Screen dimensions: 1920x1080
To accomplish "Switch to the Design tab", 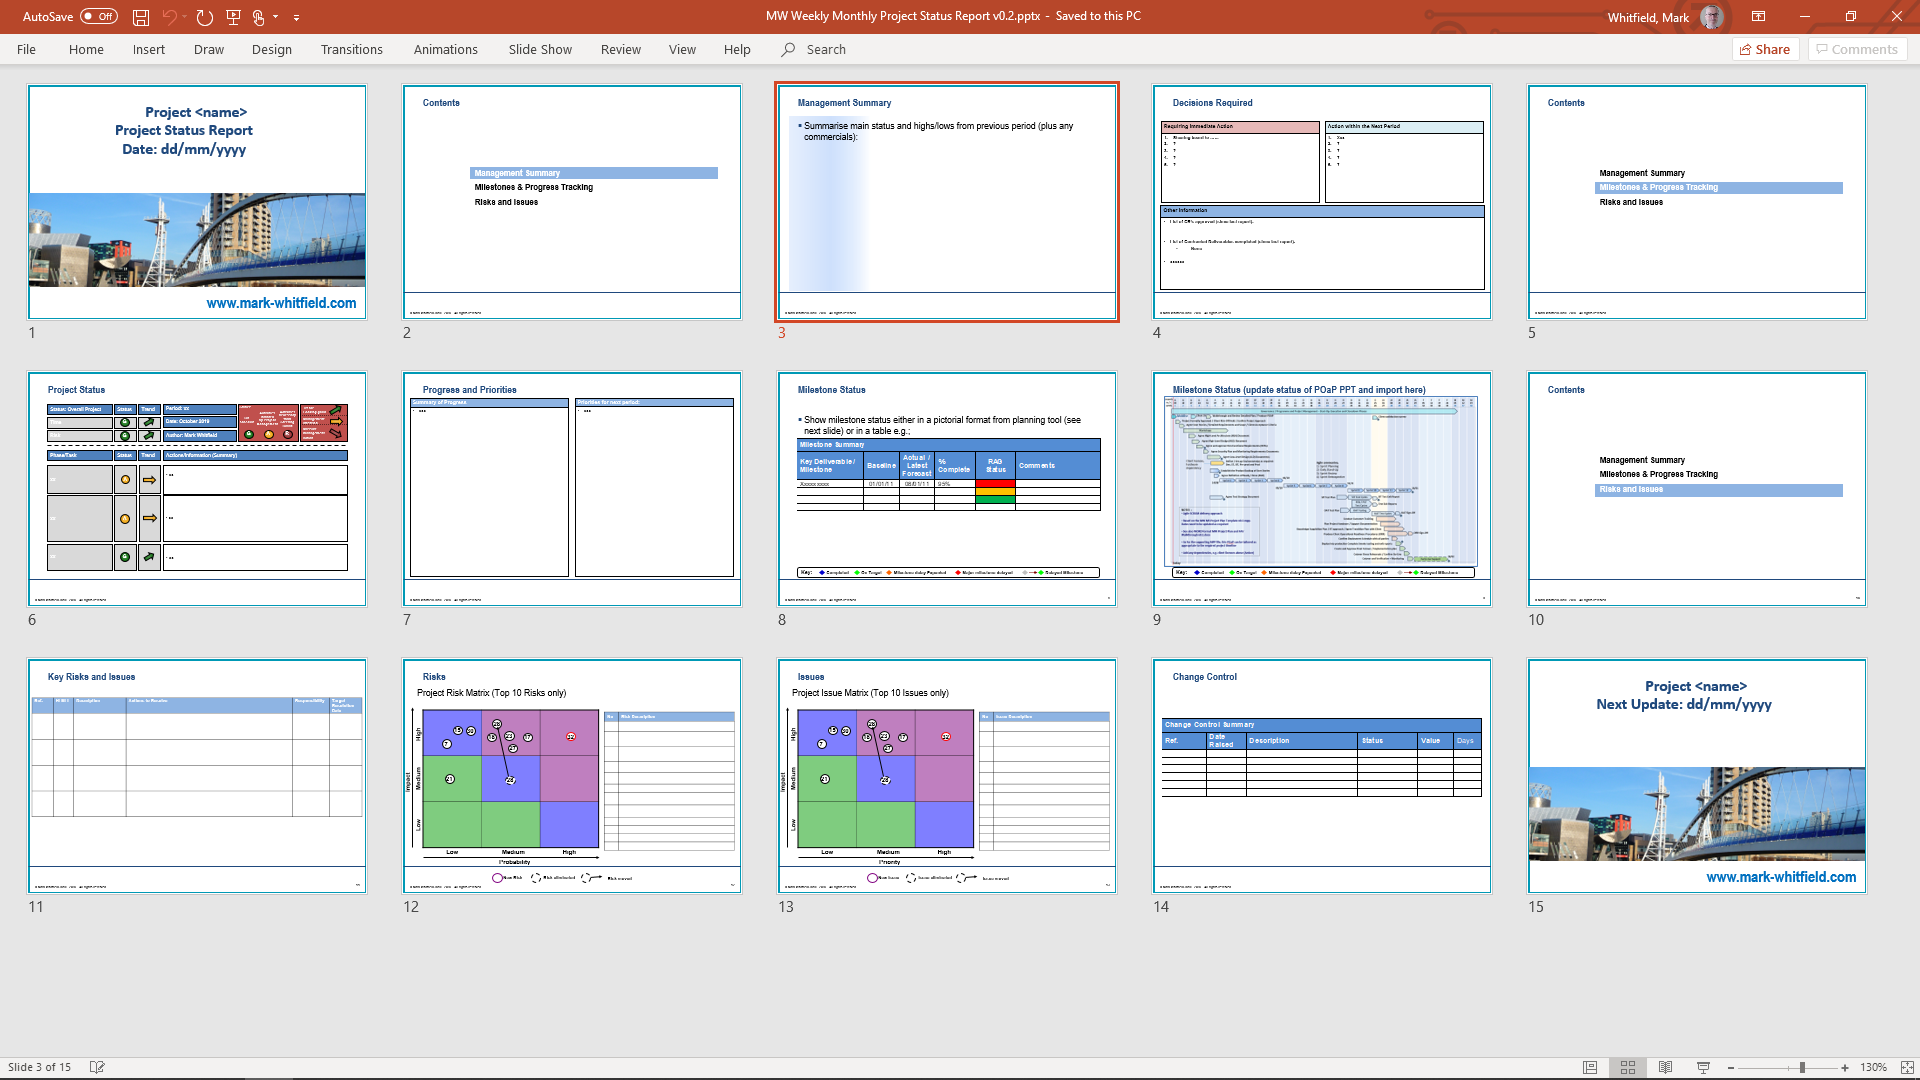I will (272, 49).
